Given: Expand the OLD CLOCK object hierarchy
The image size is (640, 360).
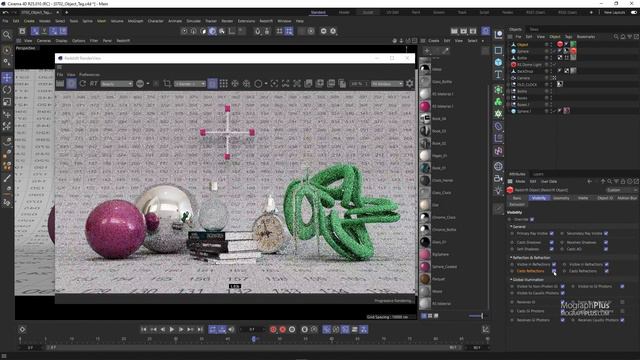Looking at the screenshot, I should pos(509,84).
